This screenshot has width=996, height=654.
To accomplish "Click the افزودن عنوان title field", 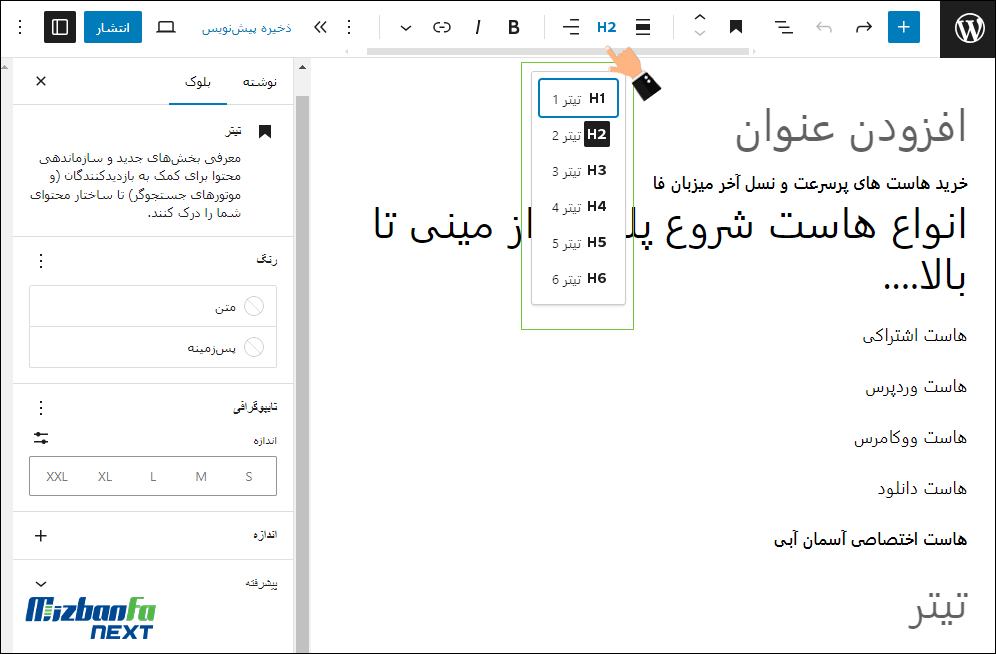I will (851, 128).
